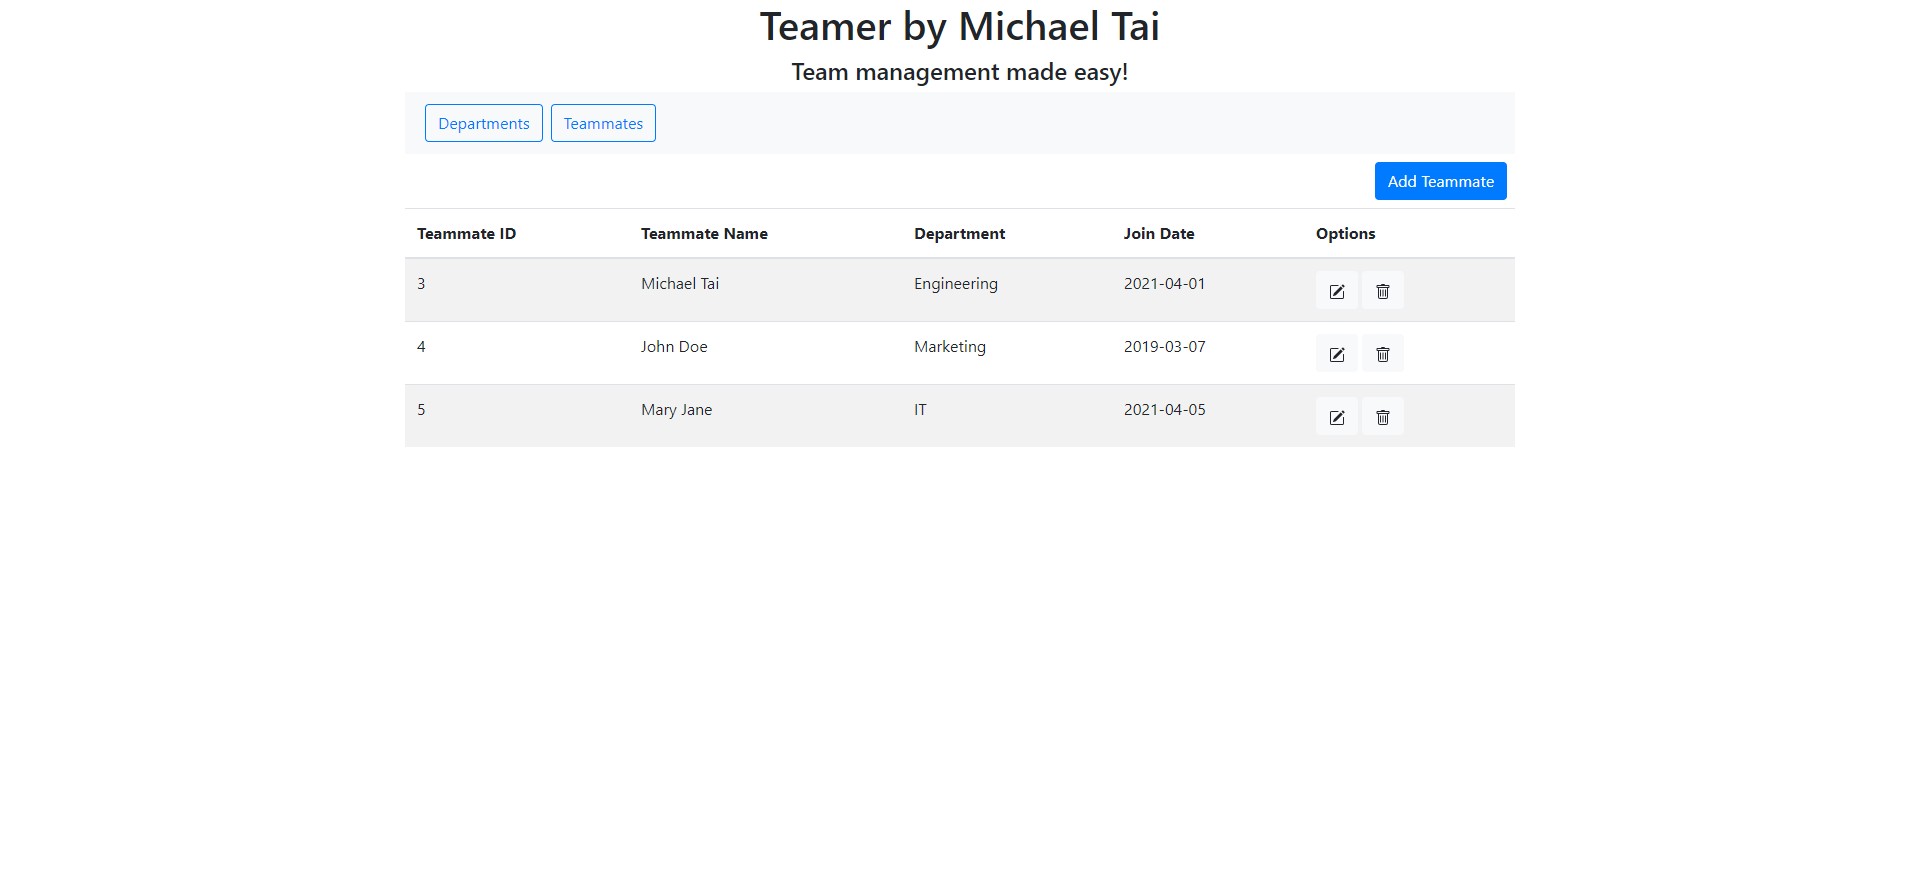Select the Teammate ID column header
1920x880 pixels.
tap(467, 234)
